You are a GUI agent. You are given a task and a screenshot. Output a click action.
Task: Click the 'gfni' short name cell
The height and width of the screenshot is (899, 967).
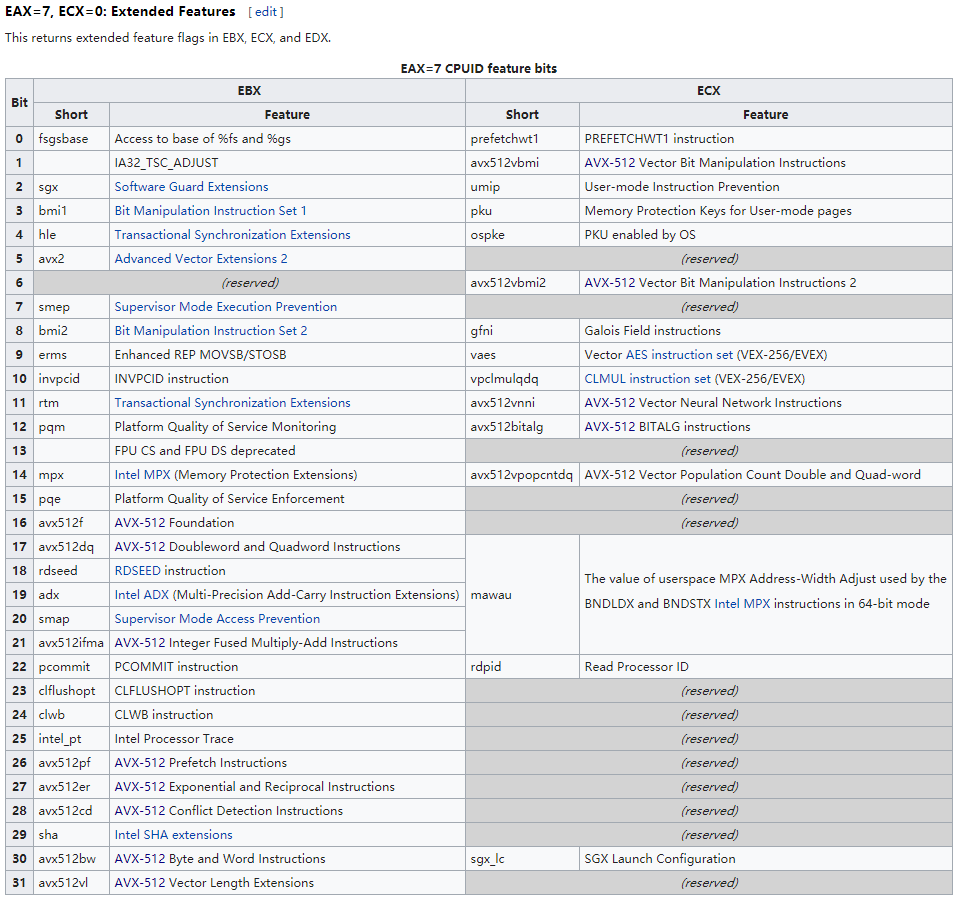click(522, 331)
